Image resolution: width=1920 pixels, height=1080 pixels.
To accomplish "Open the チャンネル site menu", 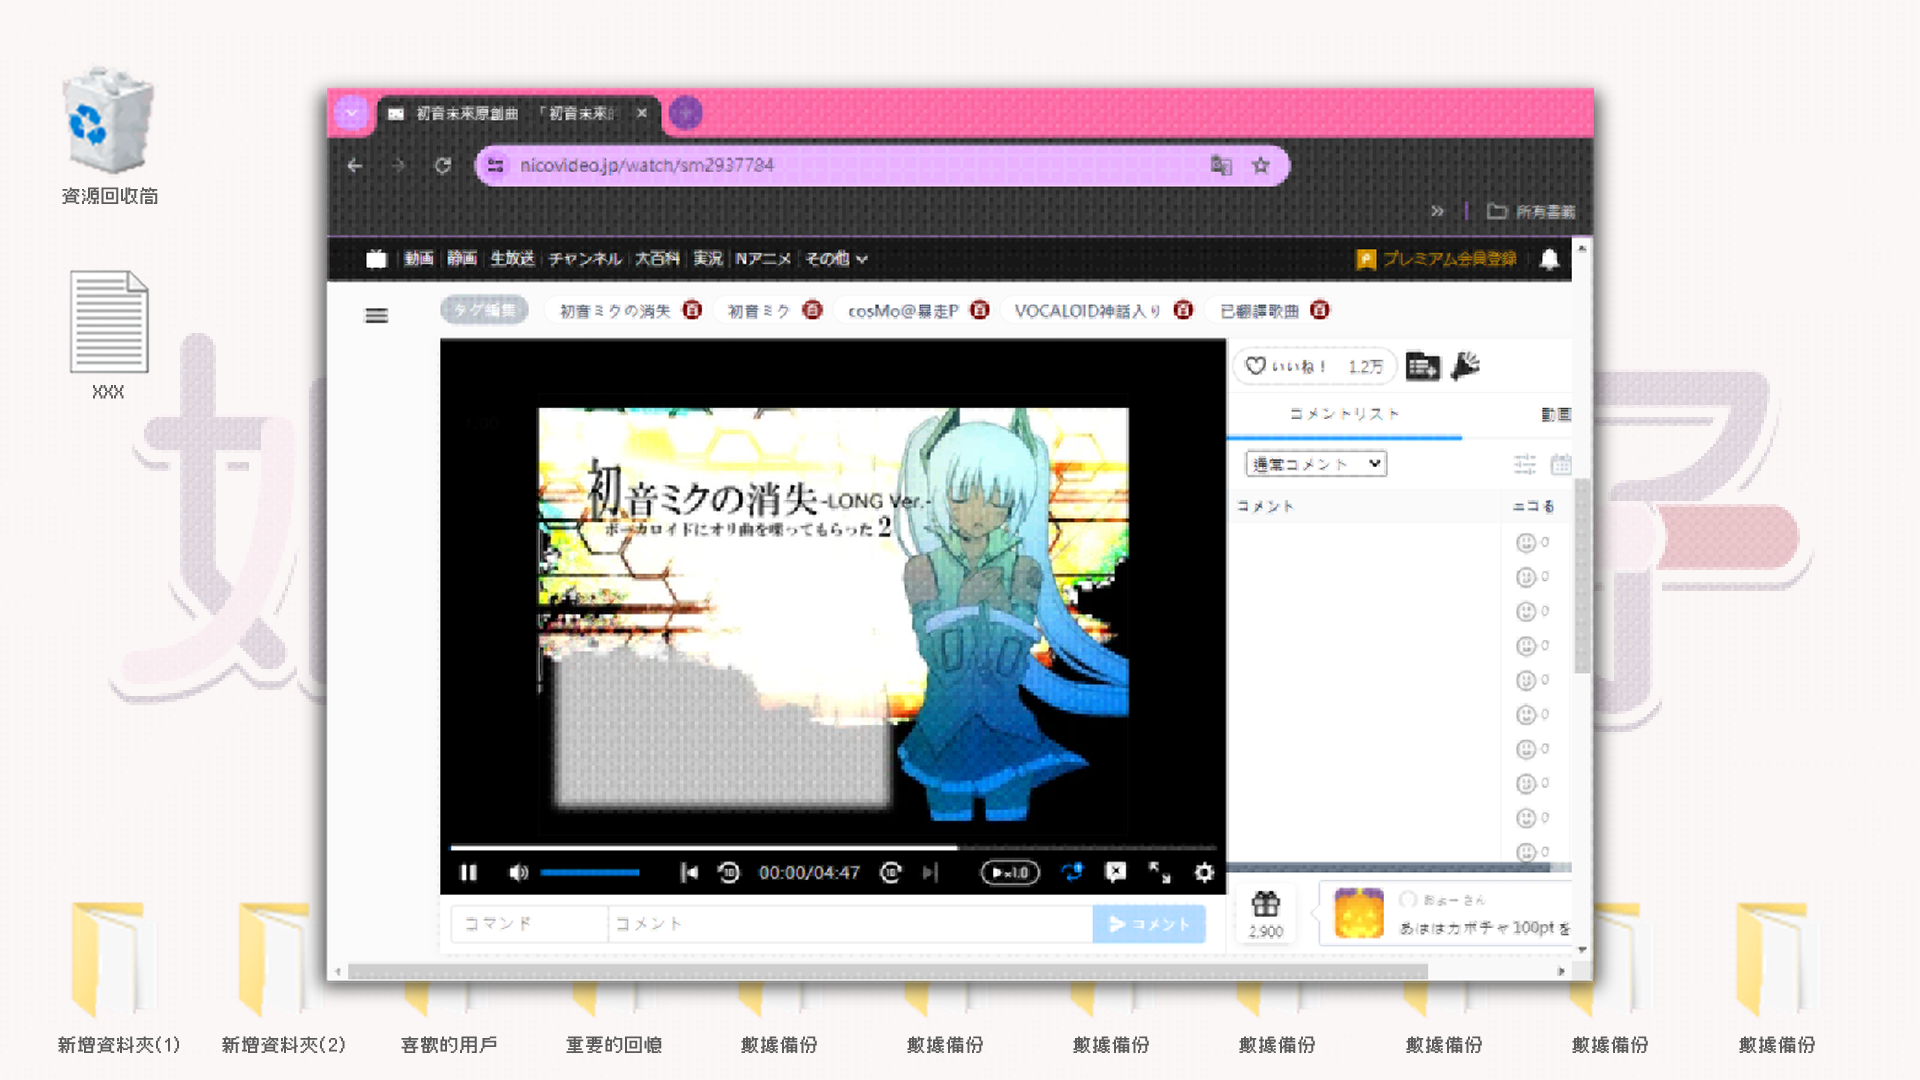I will coord(585,259).
